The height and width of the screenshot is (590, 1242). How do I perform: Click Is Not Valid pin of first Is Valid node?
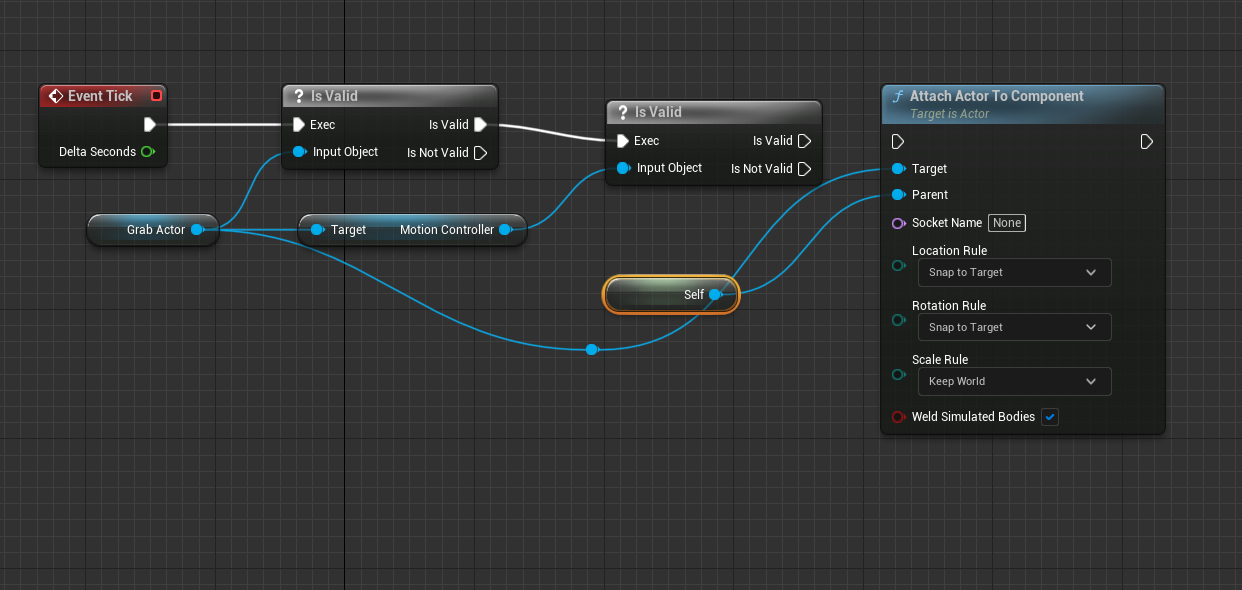[480, 153]
